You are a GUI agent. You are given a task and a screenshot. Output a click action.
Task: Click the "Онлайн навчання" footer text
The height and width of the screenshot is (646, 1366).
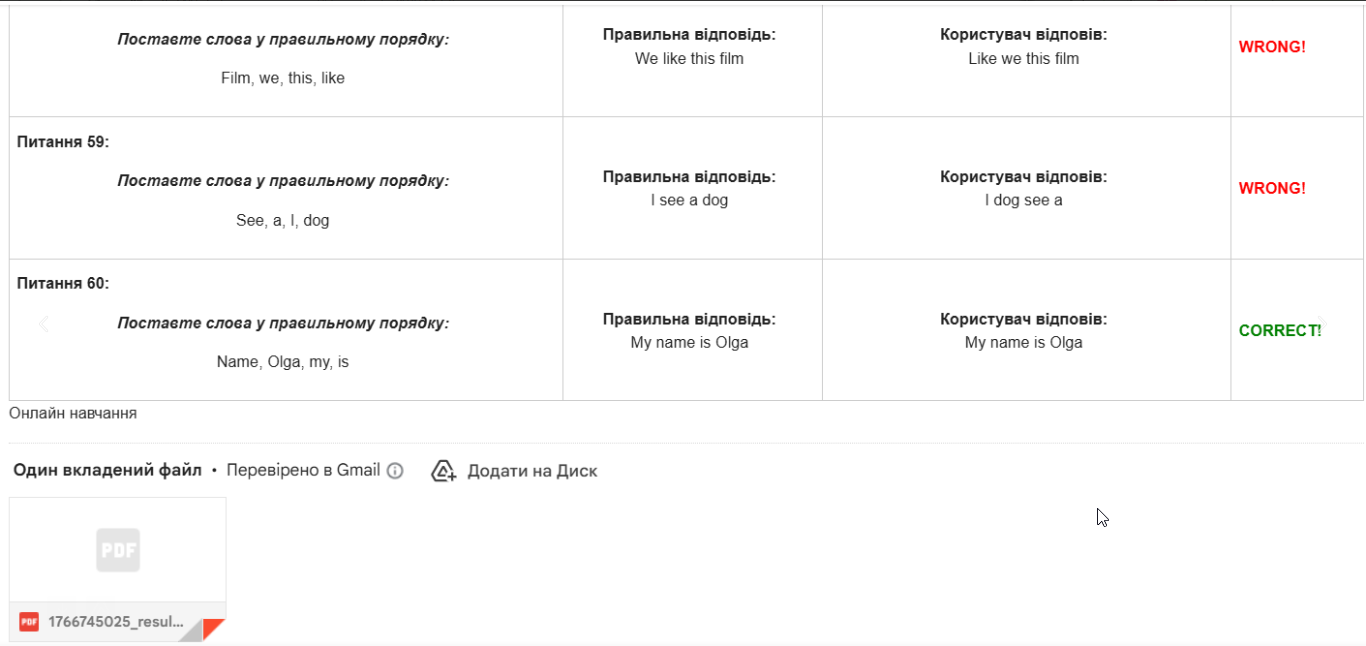(73, 413)
